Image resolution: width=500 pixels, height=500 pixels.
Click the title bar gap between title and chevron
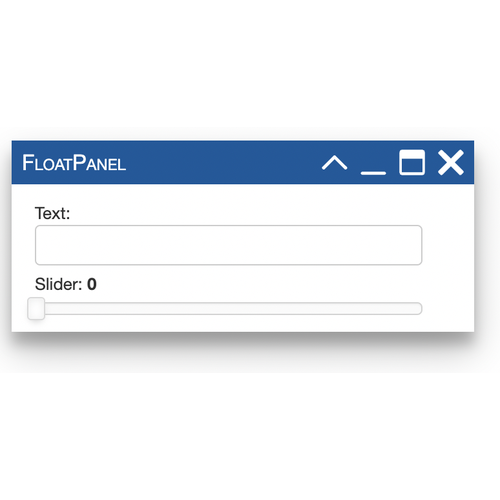coord(223,162)
